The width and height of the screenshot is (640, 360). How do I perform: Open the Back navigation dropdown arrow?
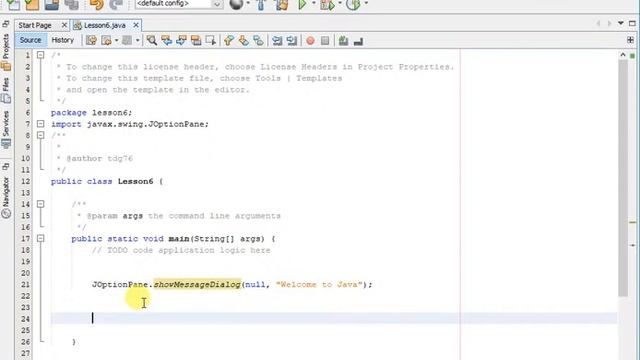[x=116, y=40]
